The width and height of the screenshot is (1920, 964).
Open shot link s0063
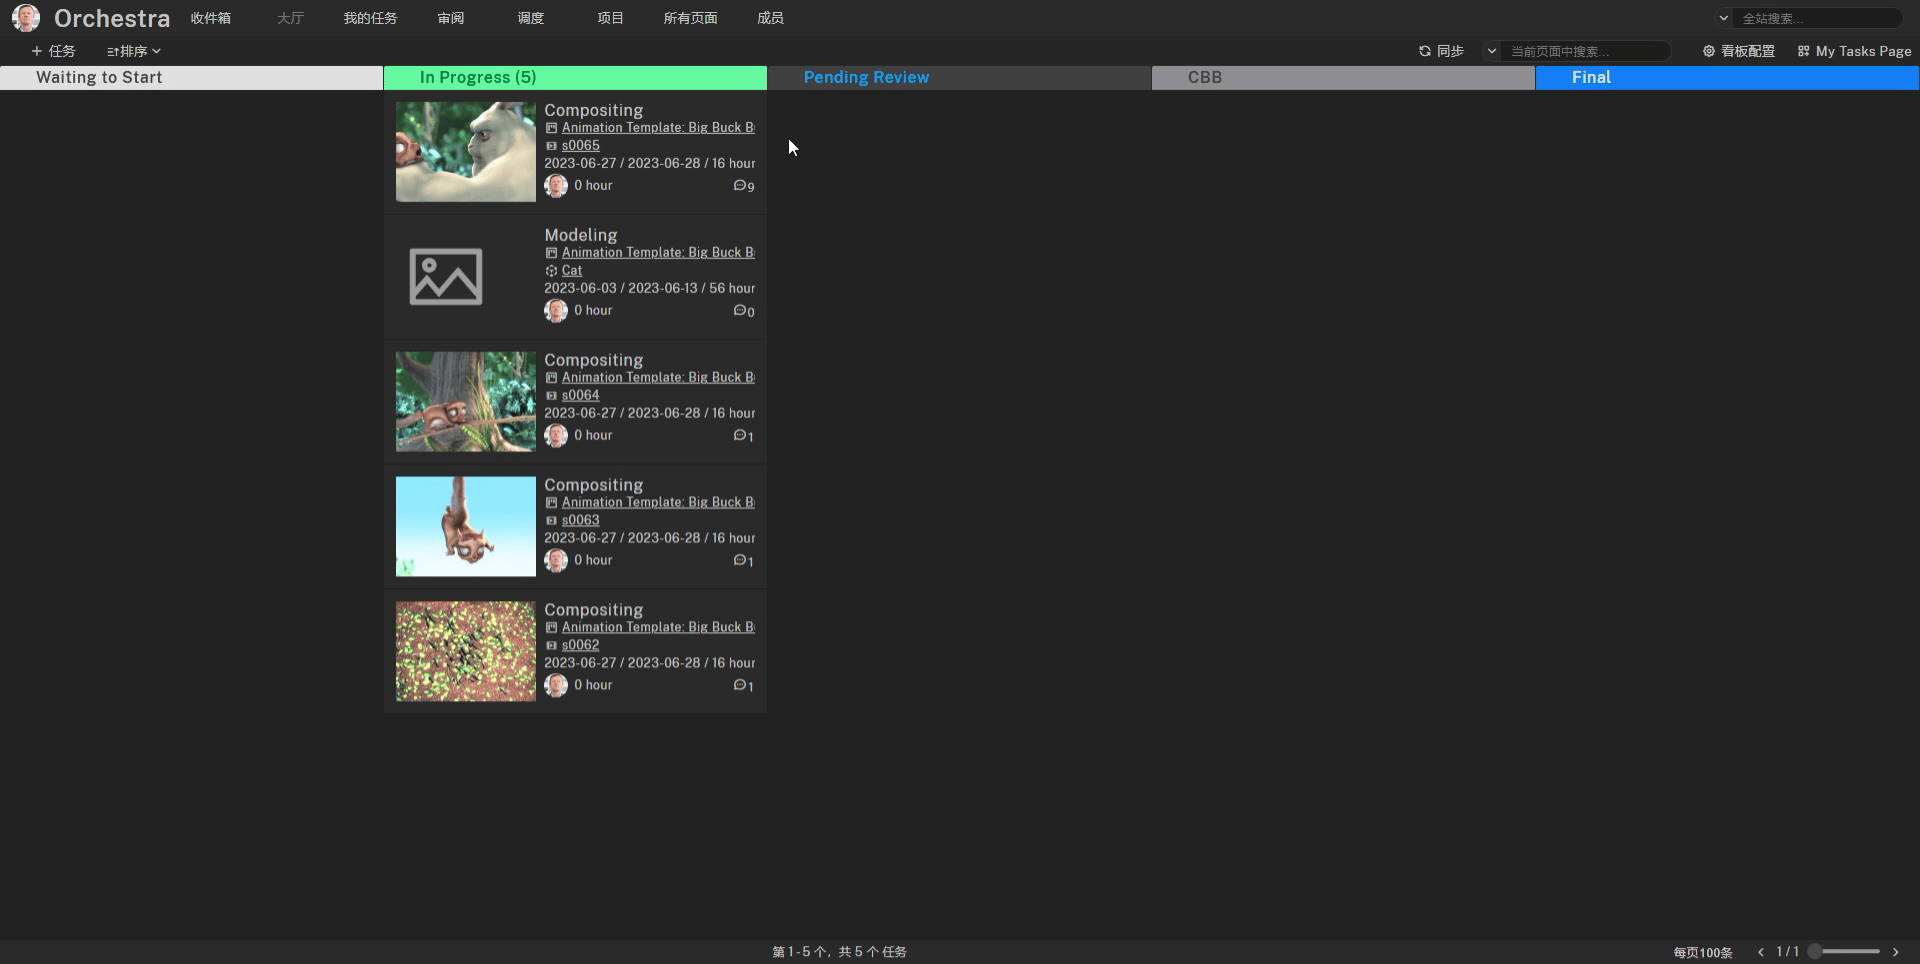[x=581, y=520]
